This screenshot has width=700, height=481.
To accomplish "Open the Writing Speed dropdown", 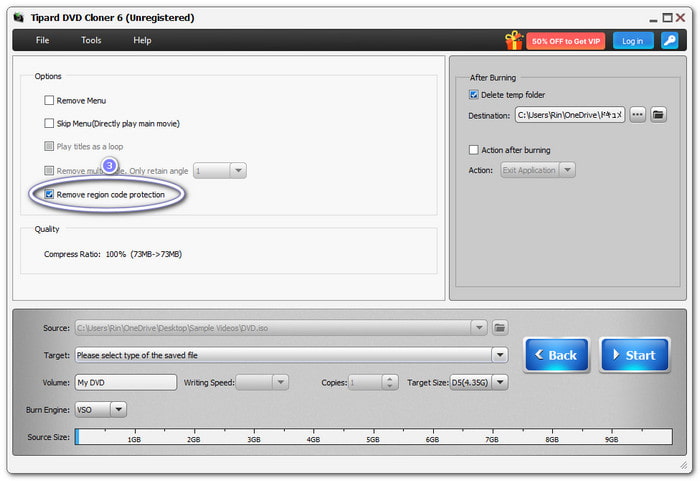I will 281,382.
